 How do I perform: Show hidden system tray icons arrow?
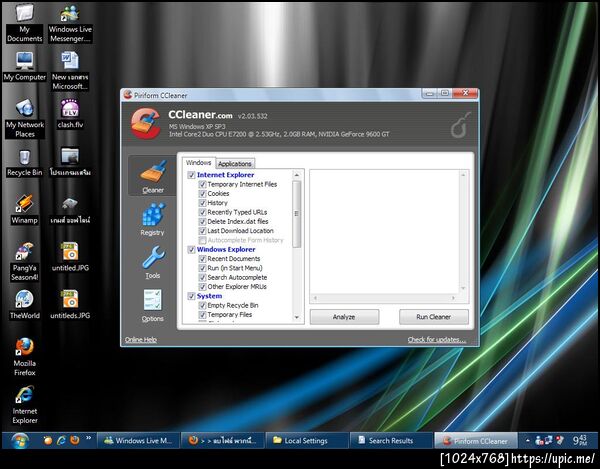[x=527, y=441]
